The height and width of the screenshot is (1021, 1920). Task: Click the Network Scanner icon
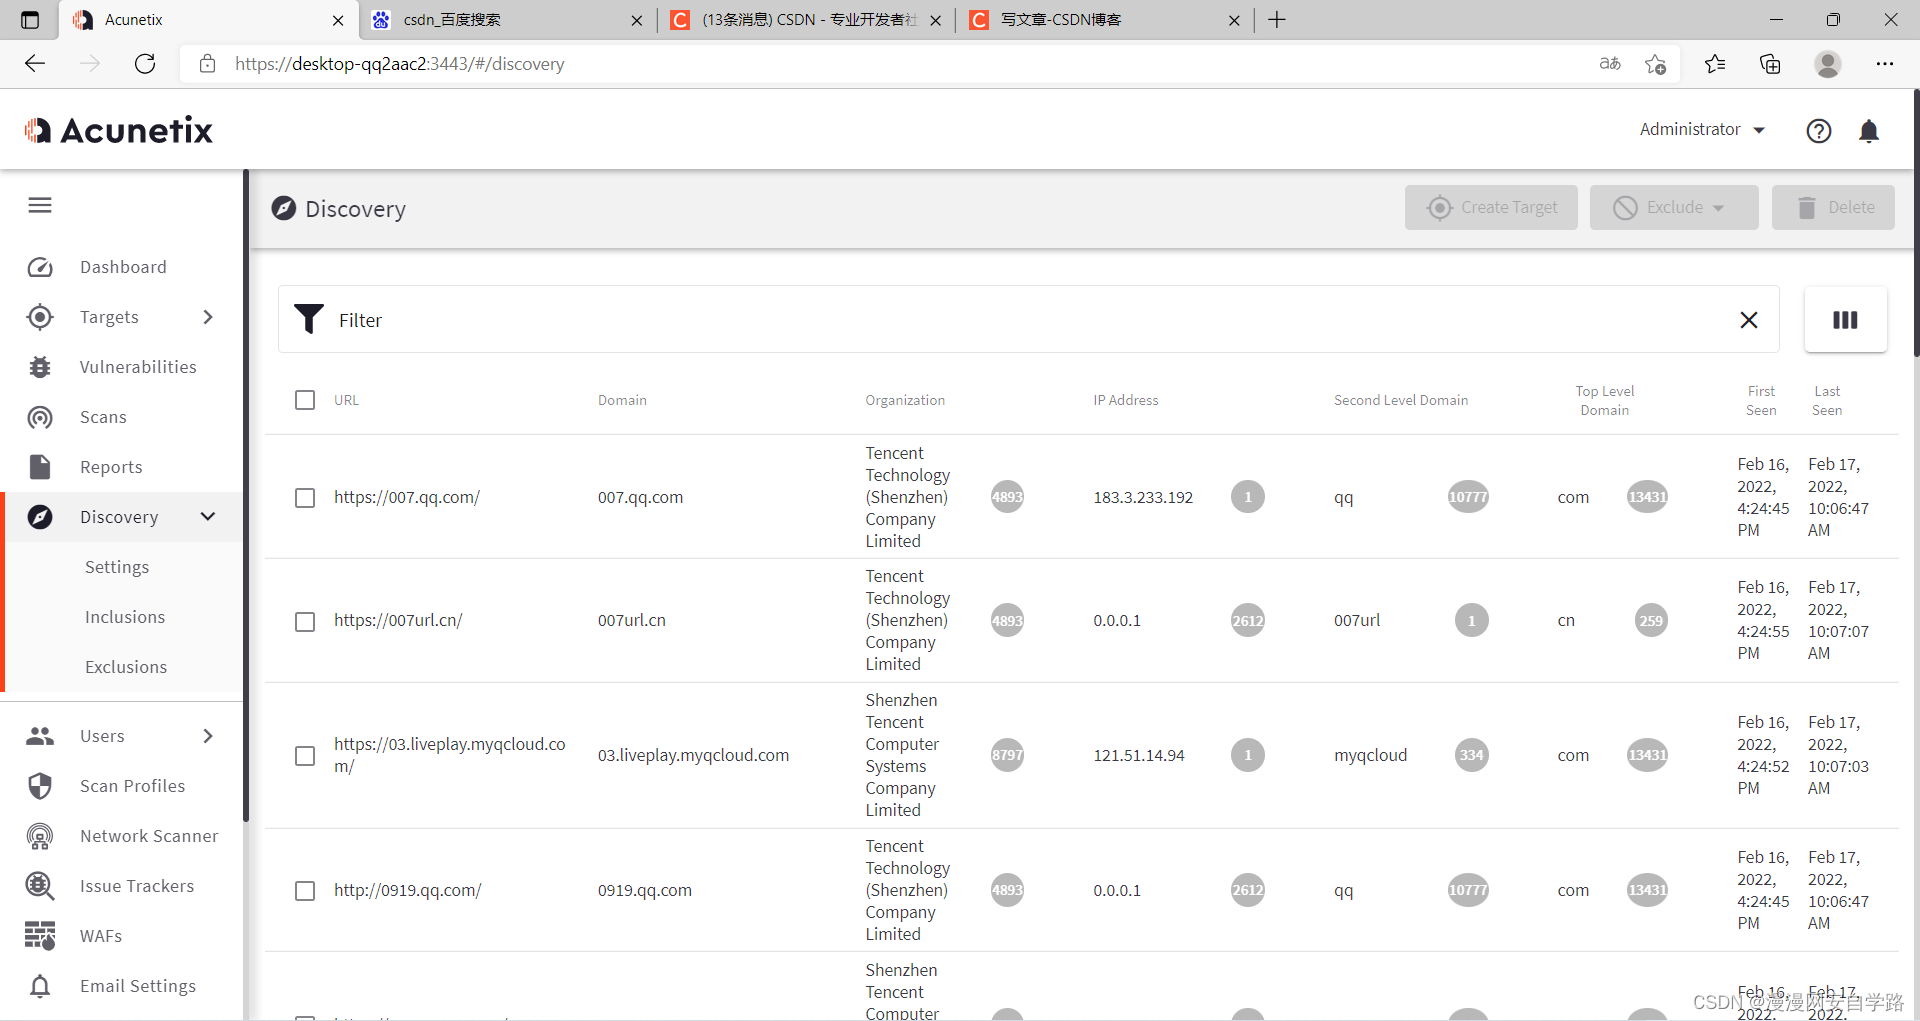[40, 836]
